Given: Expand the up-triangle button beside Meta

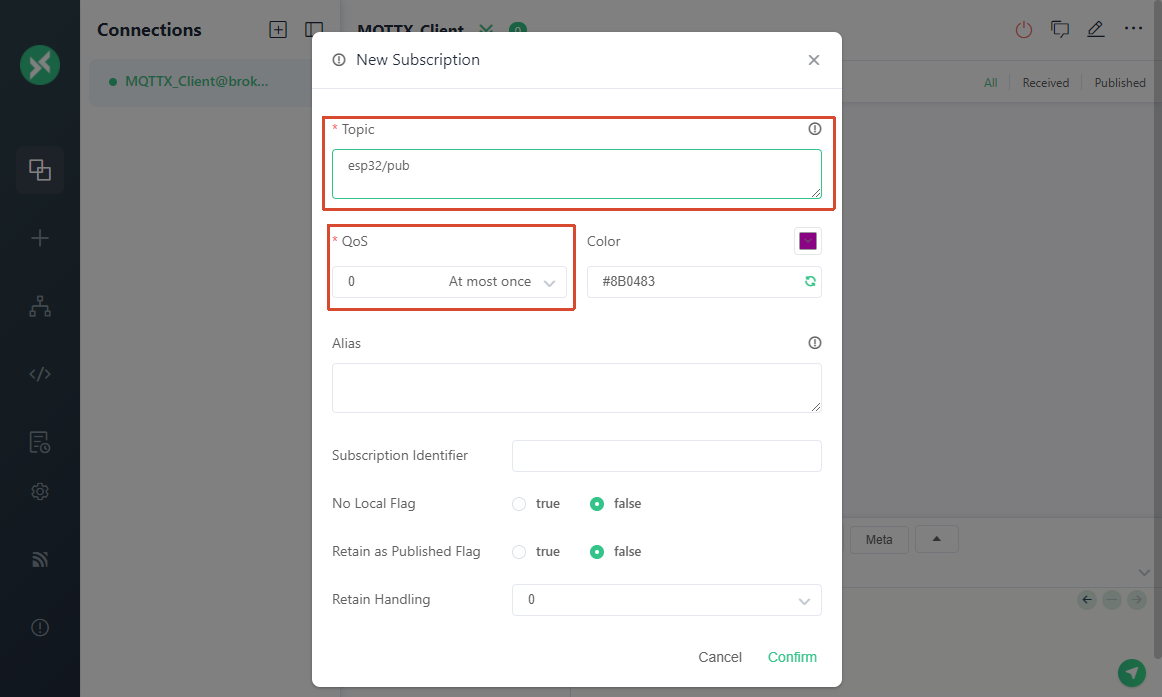Looking at the screenshot, I should click(937, 539).
